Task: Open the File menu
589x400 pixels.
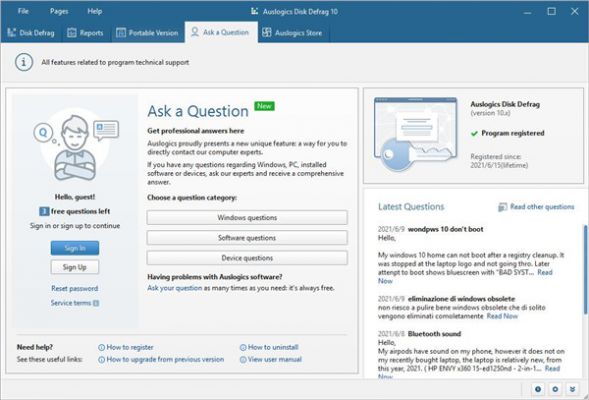Action: 23,11
